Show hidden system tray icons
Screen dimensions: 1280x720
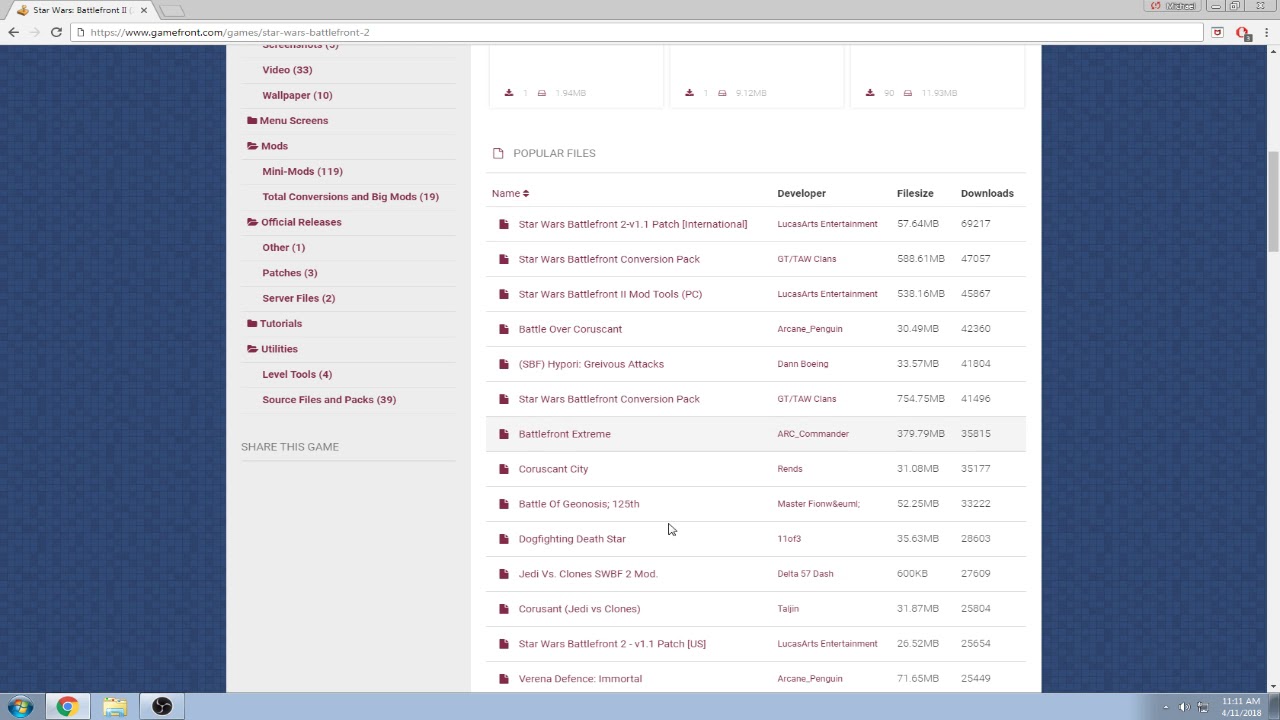(x=1165, y=707)
